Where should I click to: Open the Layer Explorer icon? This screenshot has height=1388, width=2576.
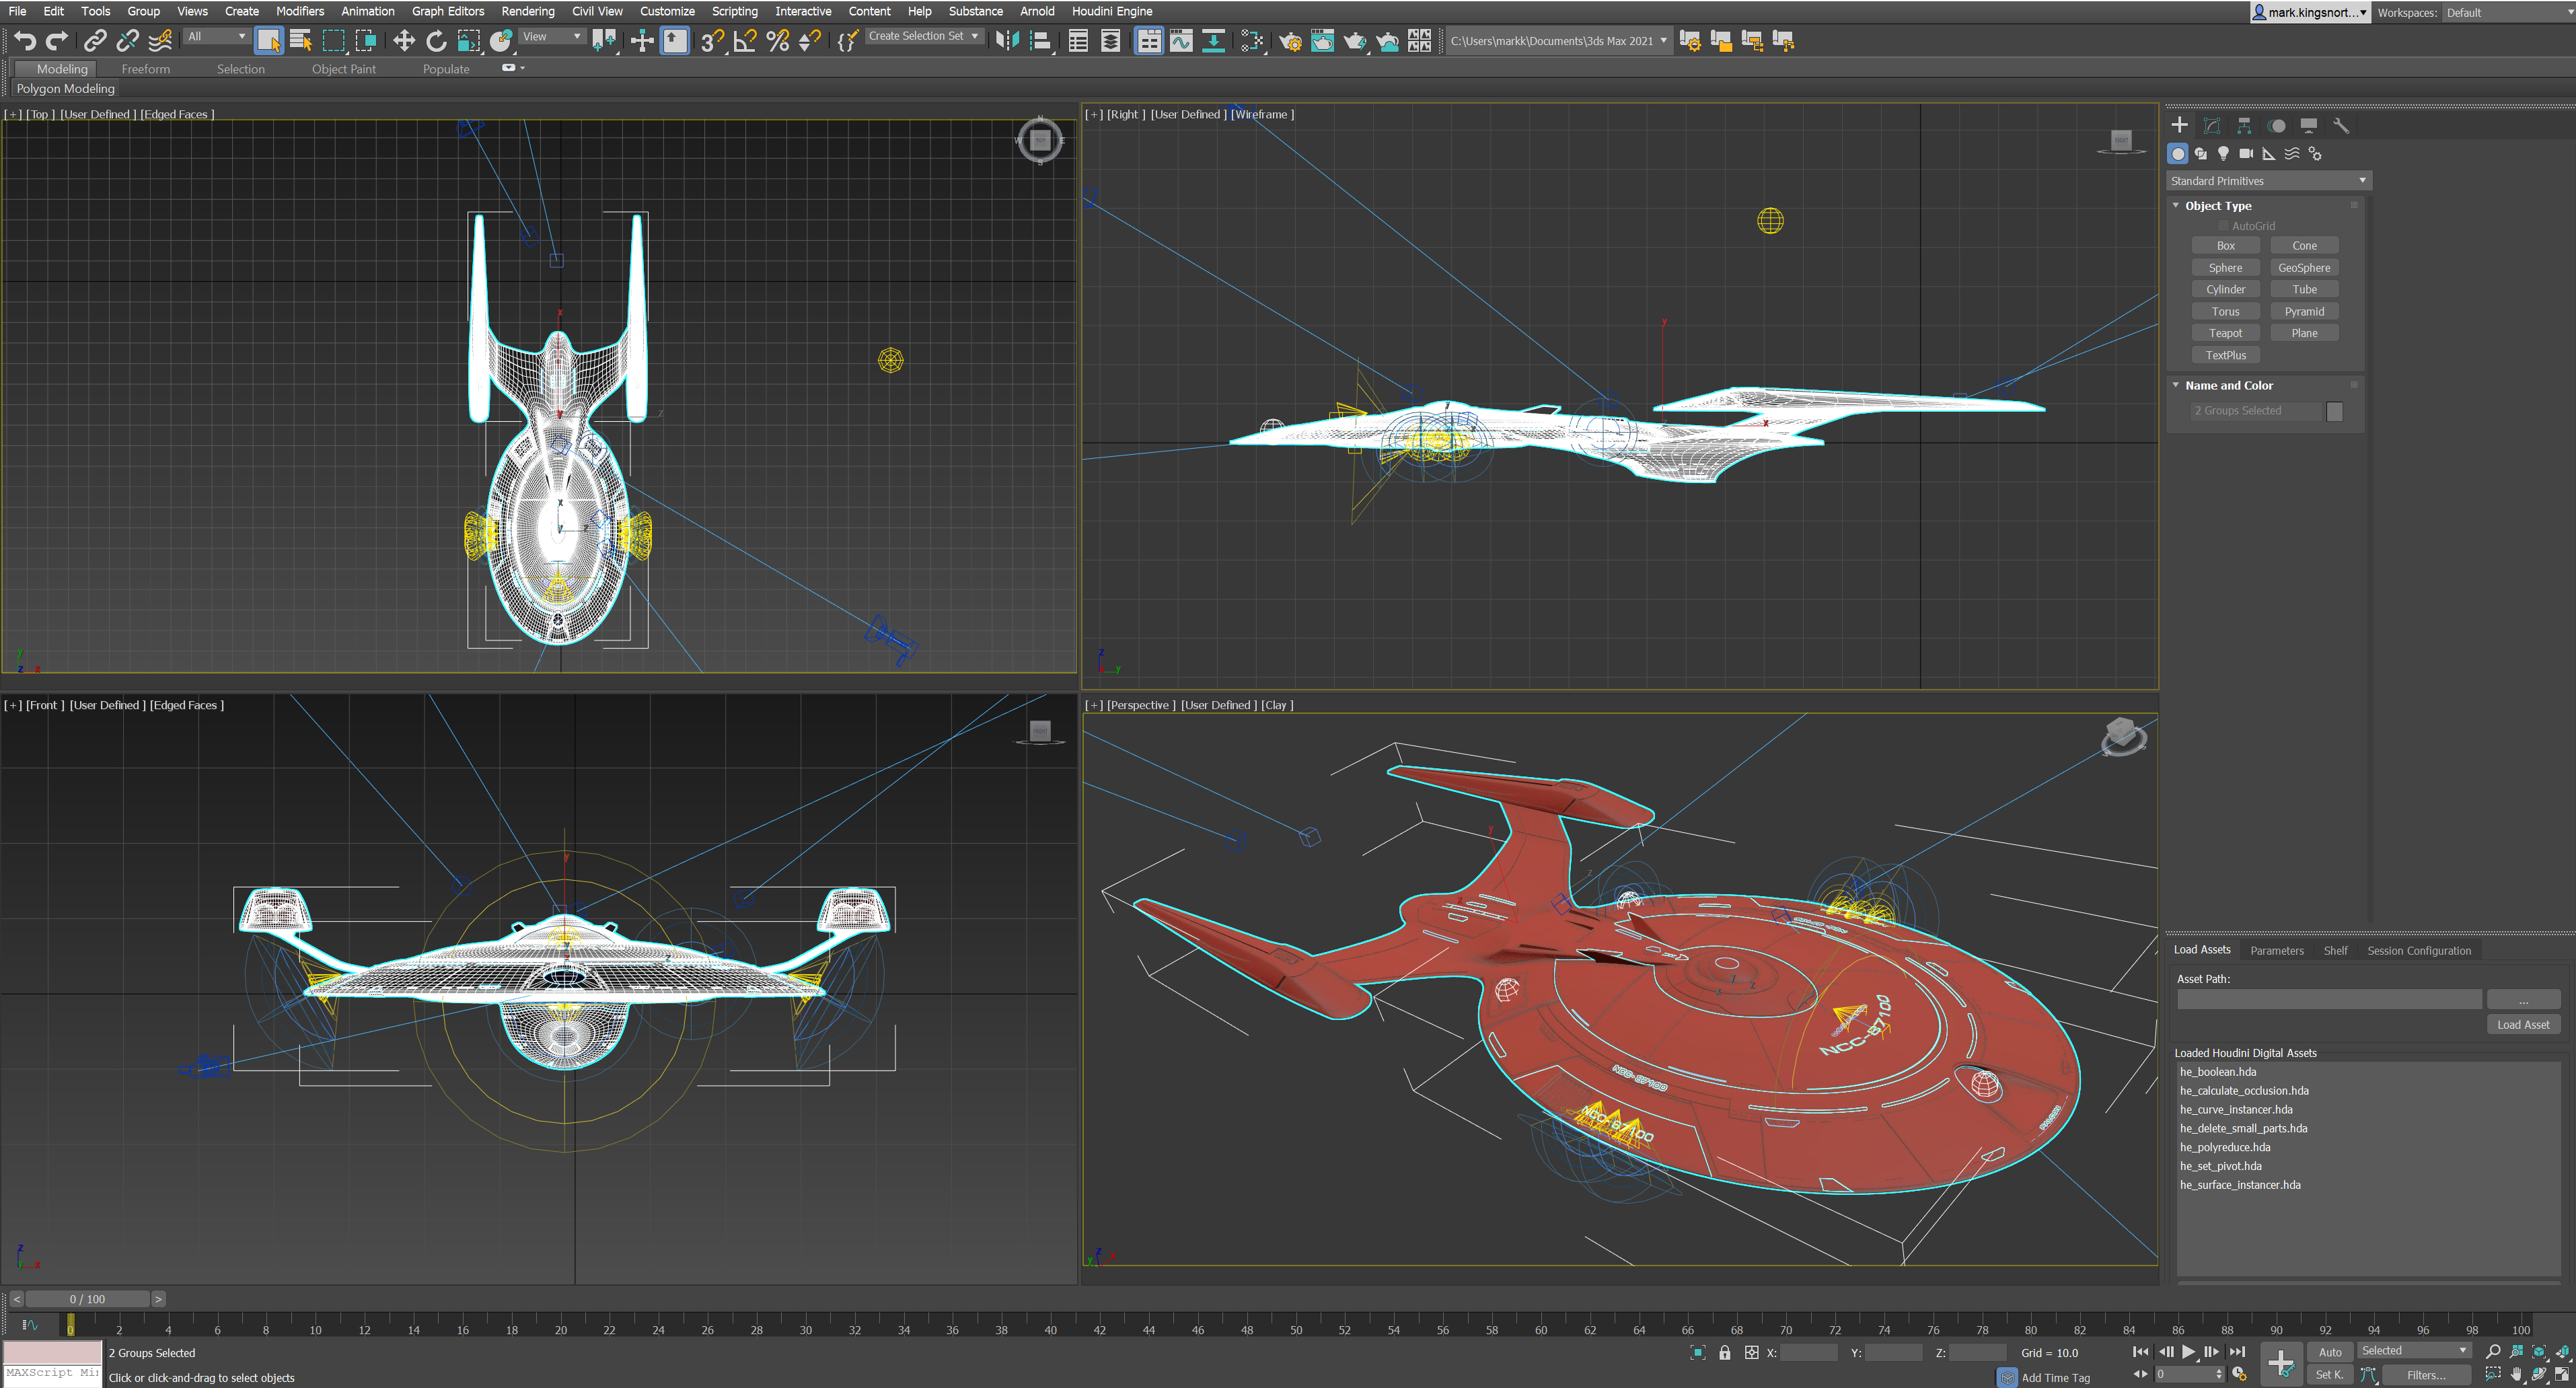point(1110,41)
